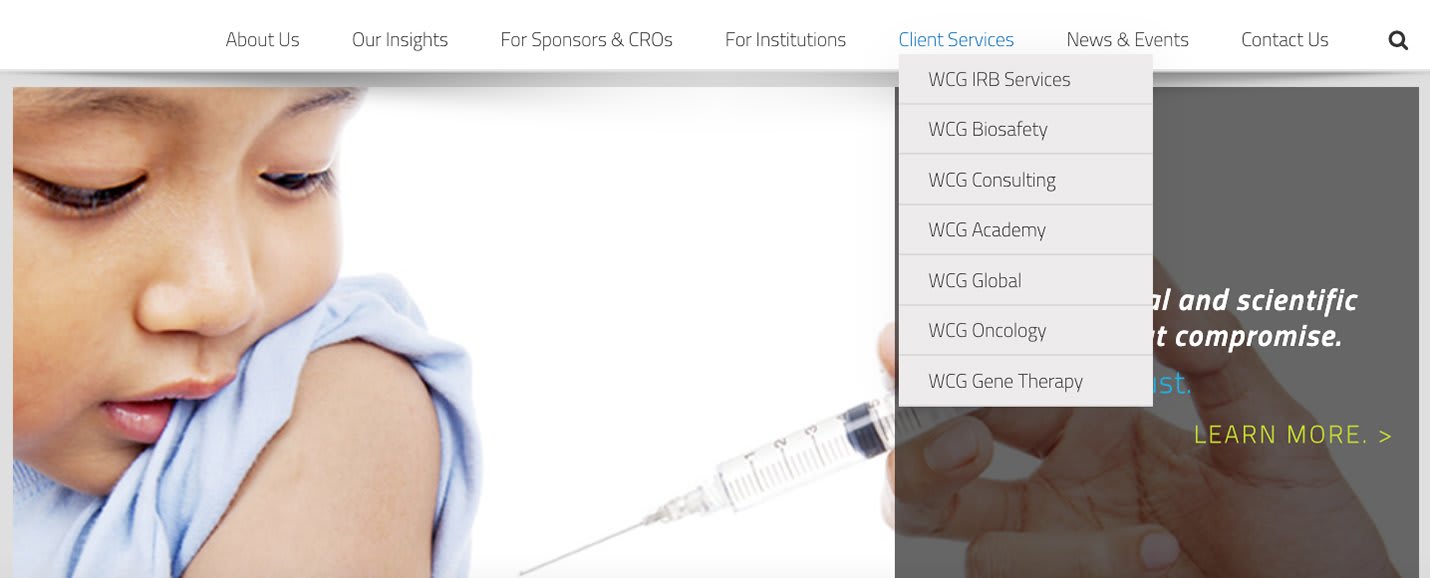
Task: Select WCG Global option
Action: pyautogui.click(x=1026, y=280)
